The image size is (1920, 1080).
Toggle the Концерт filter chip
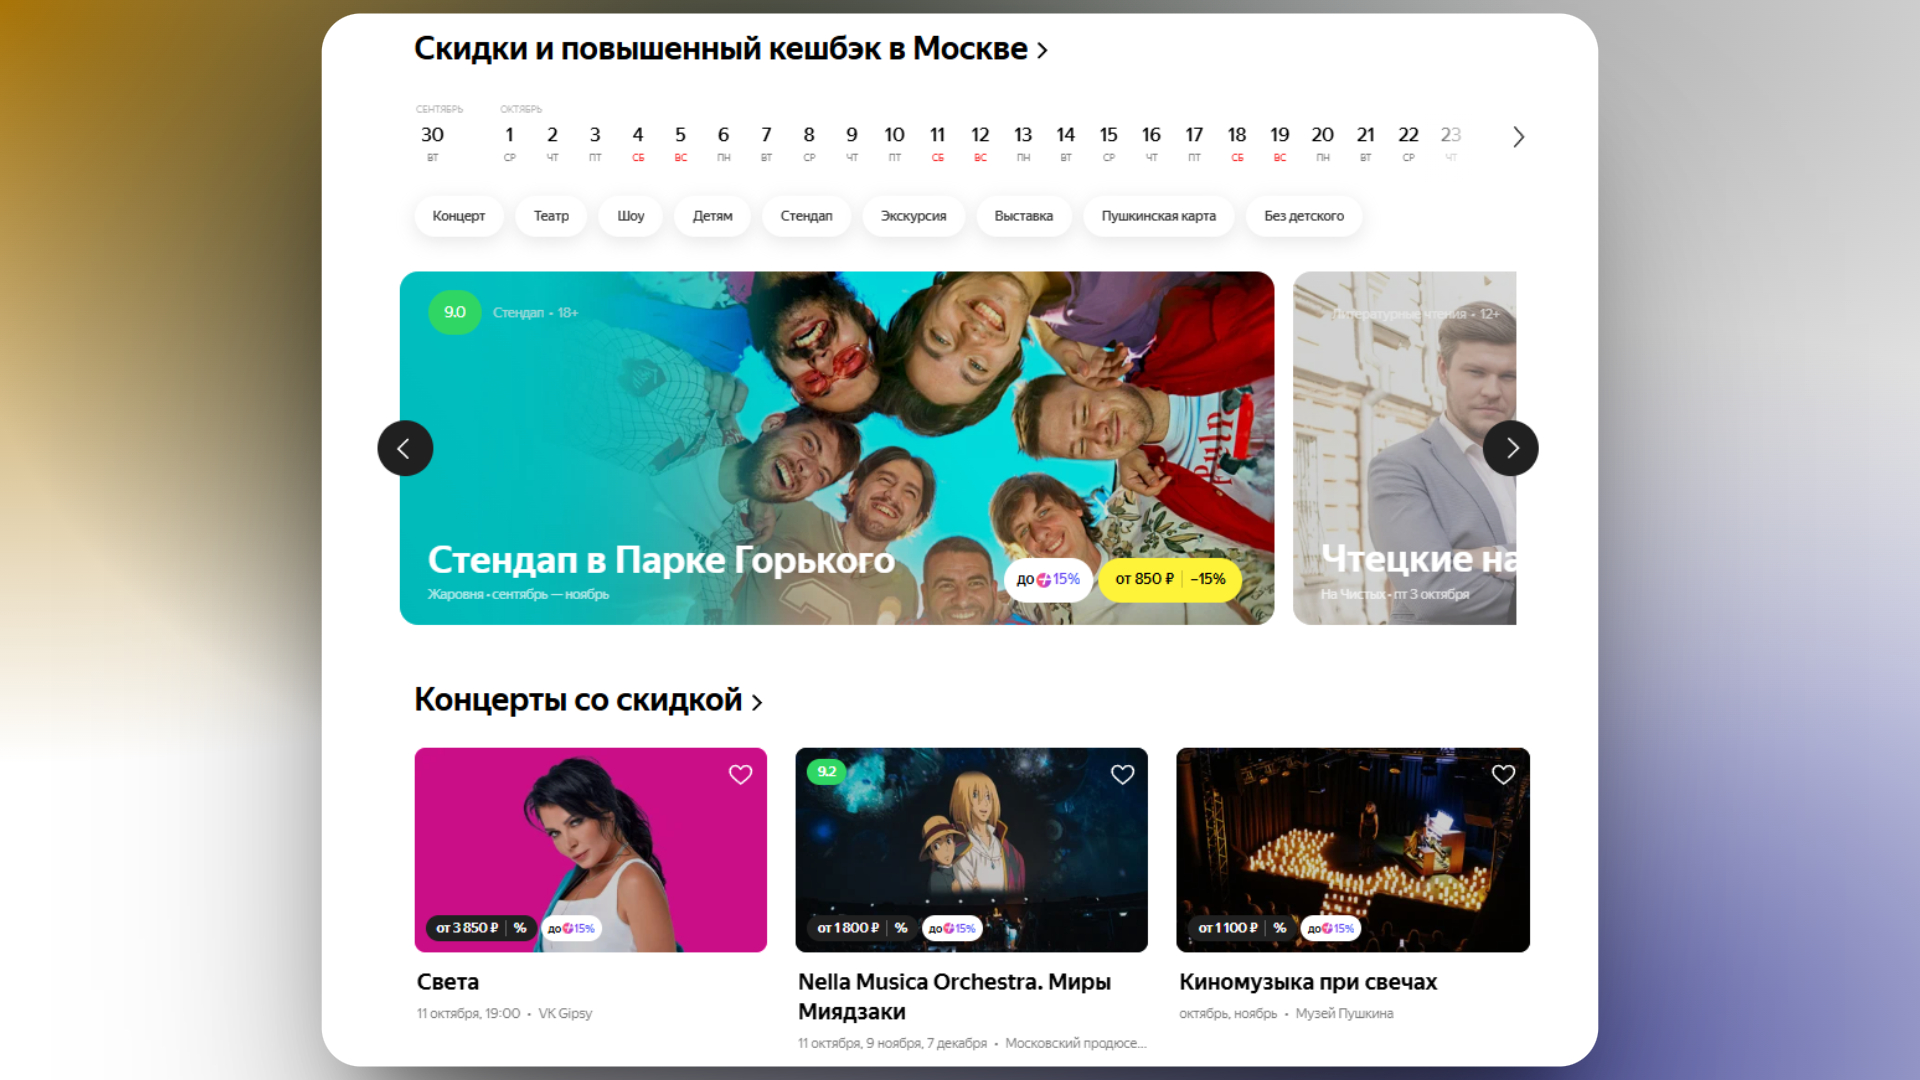(458, 216)
